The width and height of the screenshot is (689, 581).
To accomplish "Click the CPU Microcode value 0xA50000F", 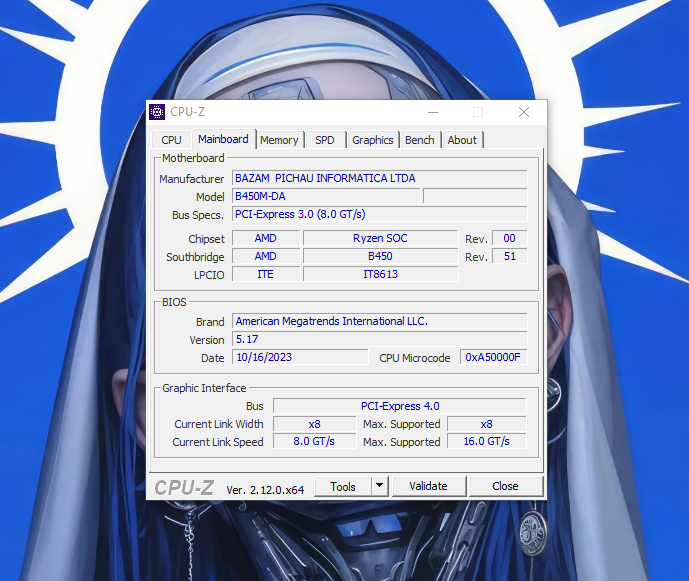I will (493, 357).
